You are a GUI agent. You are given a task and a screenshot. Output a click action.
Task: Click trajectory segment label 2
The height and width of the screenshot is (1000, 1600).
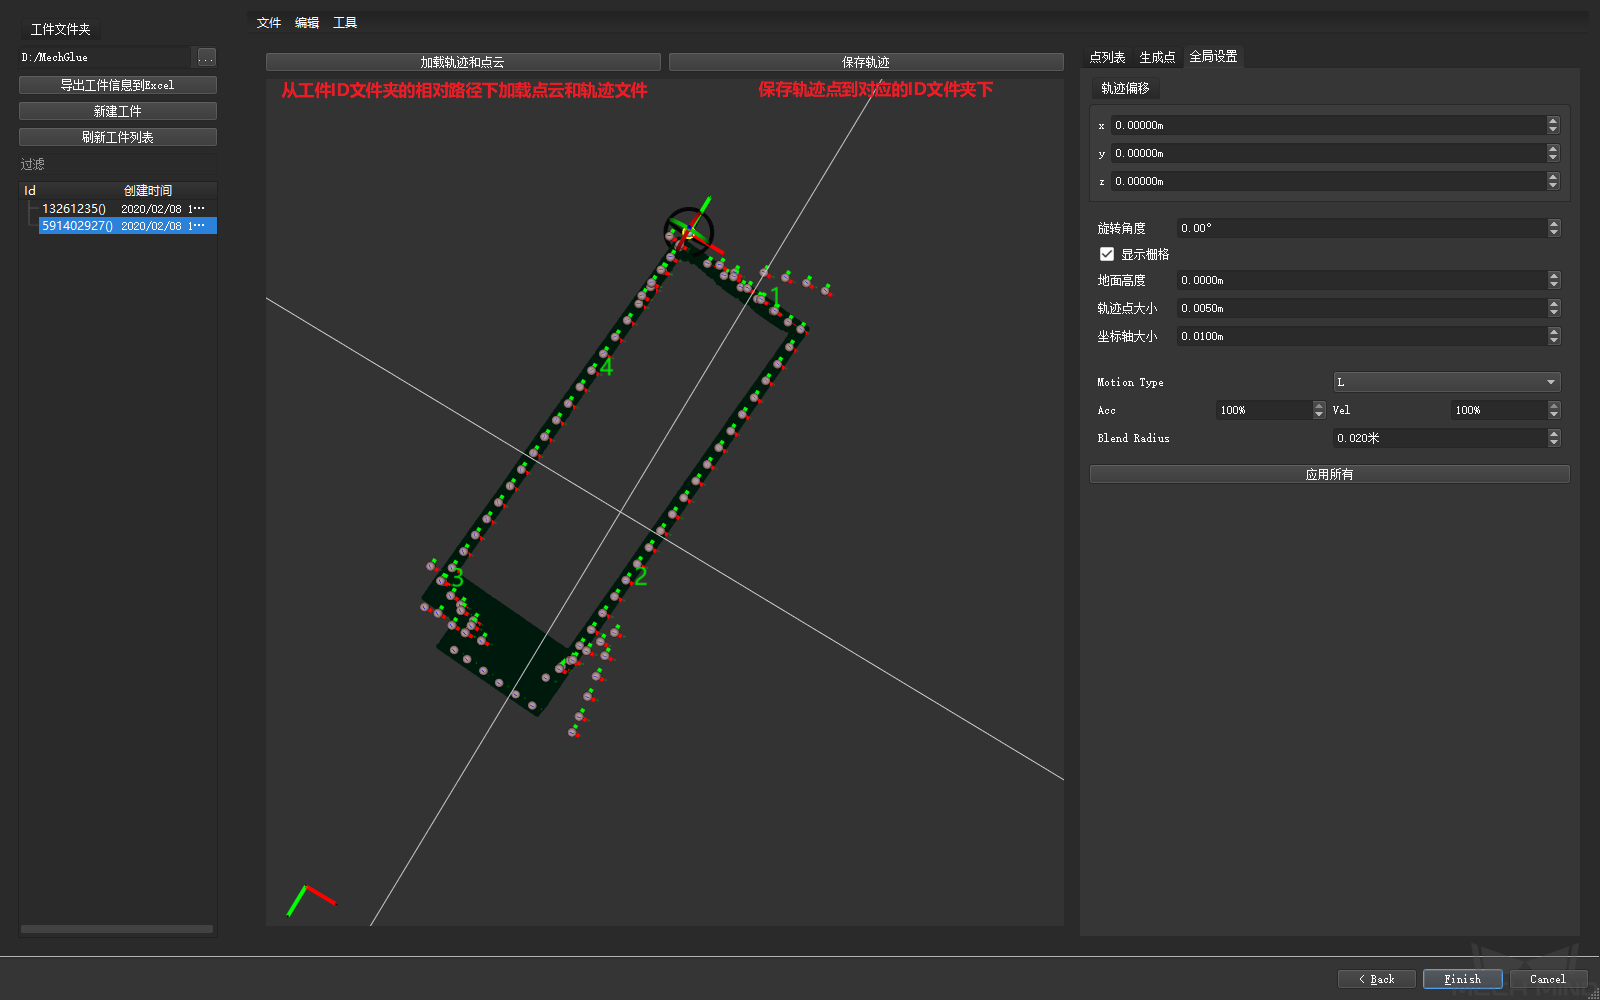coord(641,576)
